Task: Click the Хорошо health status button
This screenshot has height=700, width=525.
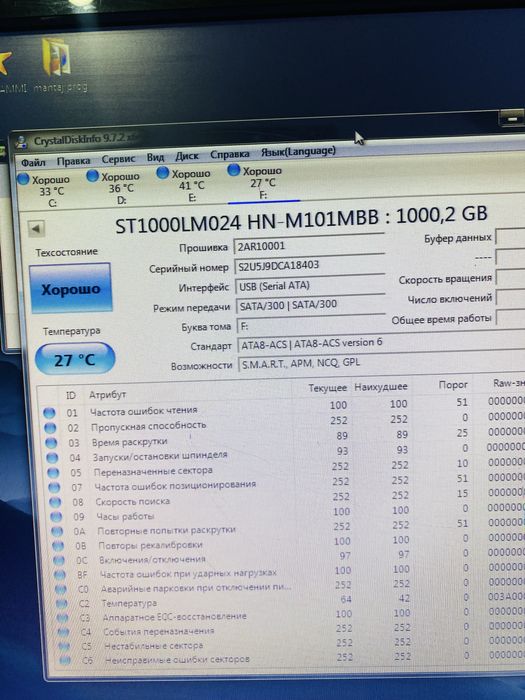Action: click(71, 288)
